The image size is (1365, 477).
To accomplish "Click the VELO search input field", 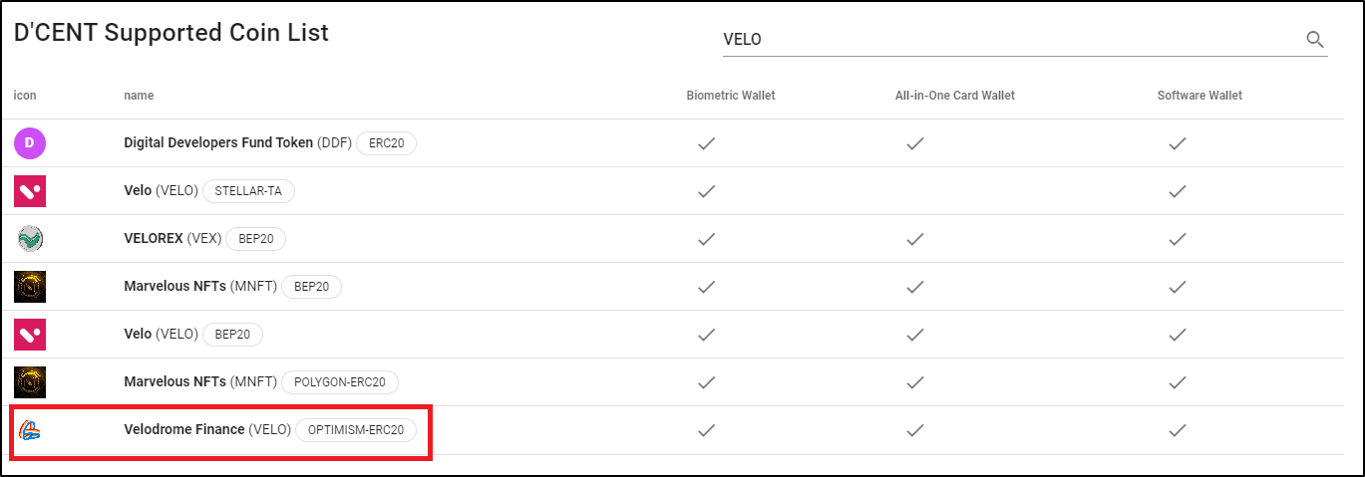I will click(1000, 40).
